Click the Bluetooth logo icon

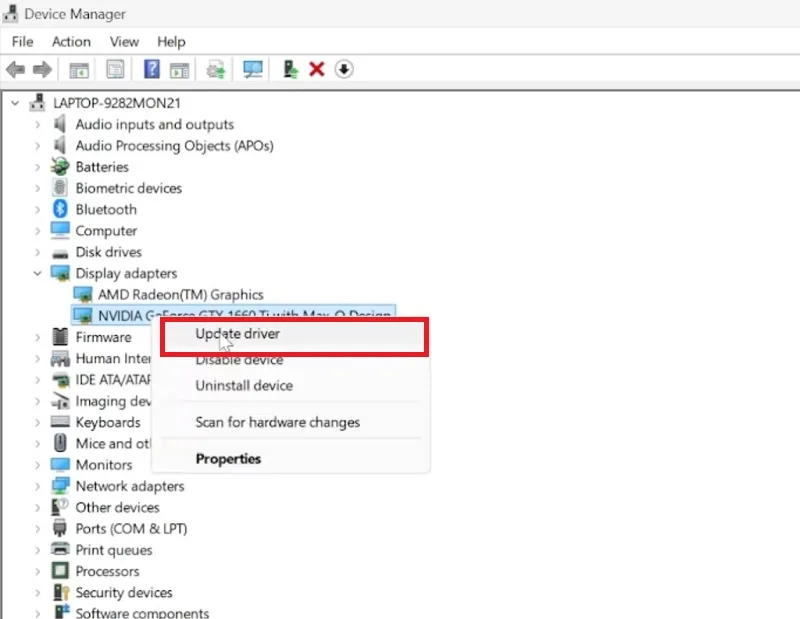(x=60, y=209)
